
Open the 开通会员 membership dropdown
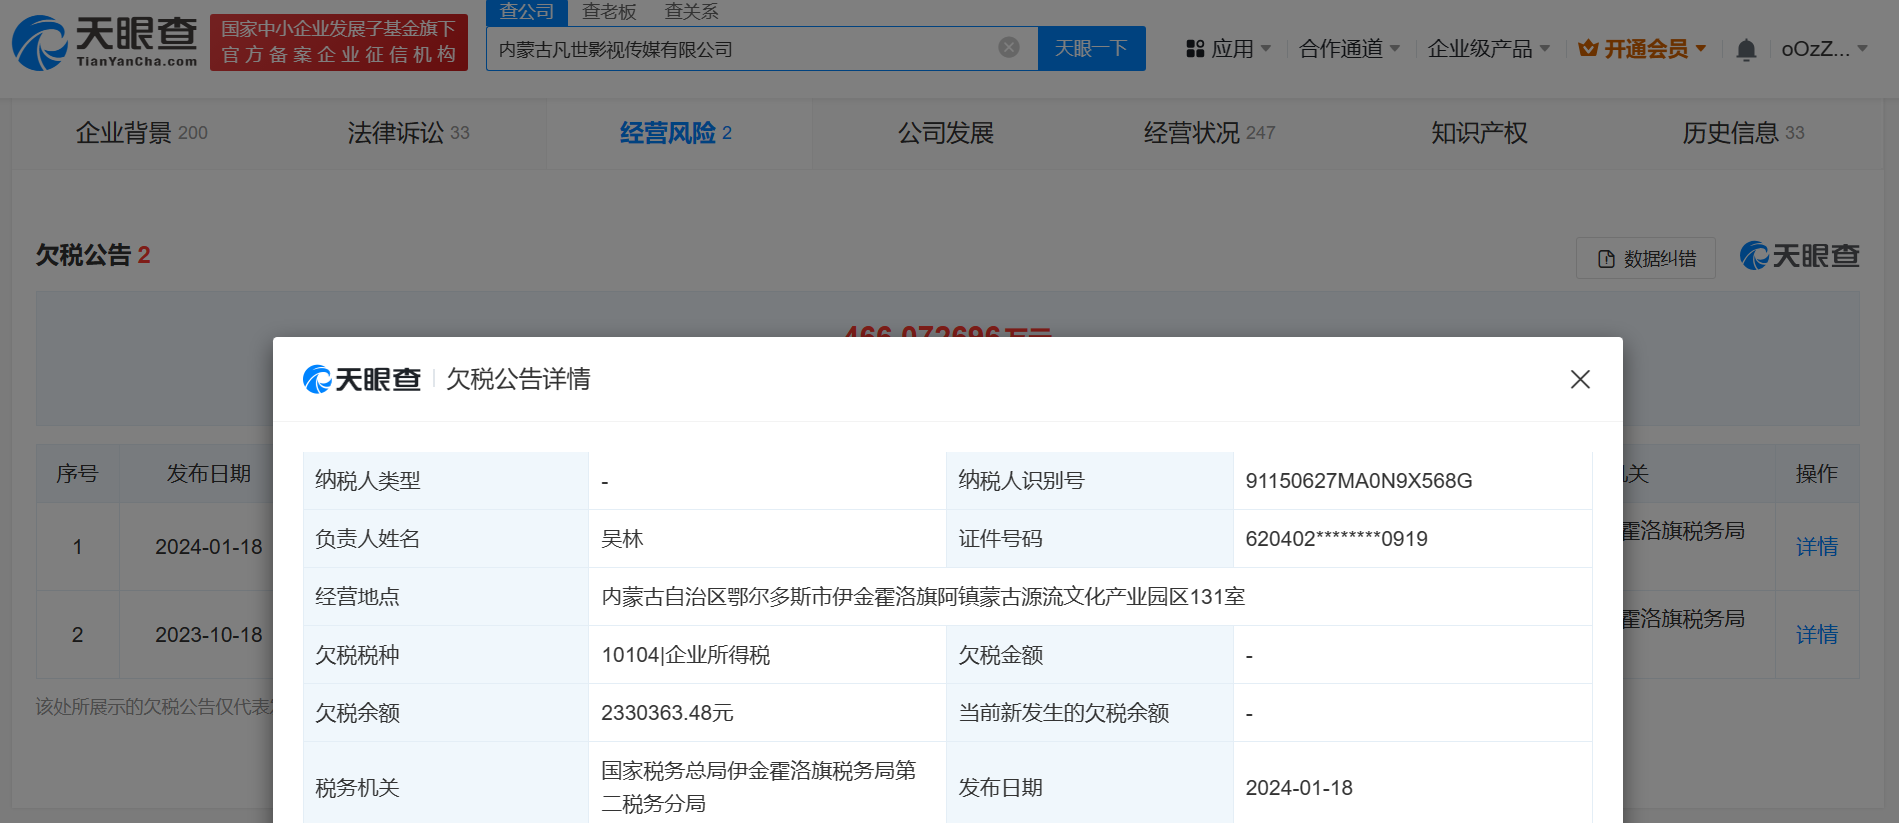point(1642,48)
